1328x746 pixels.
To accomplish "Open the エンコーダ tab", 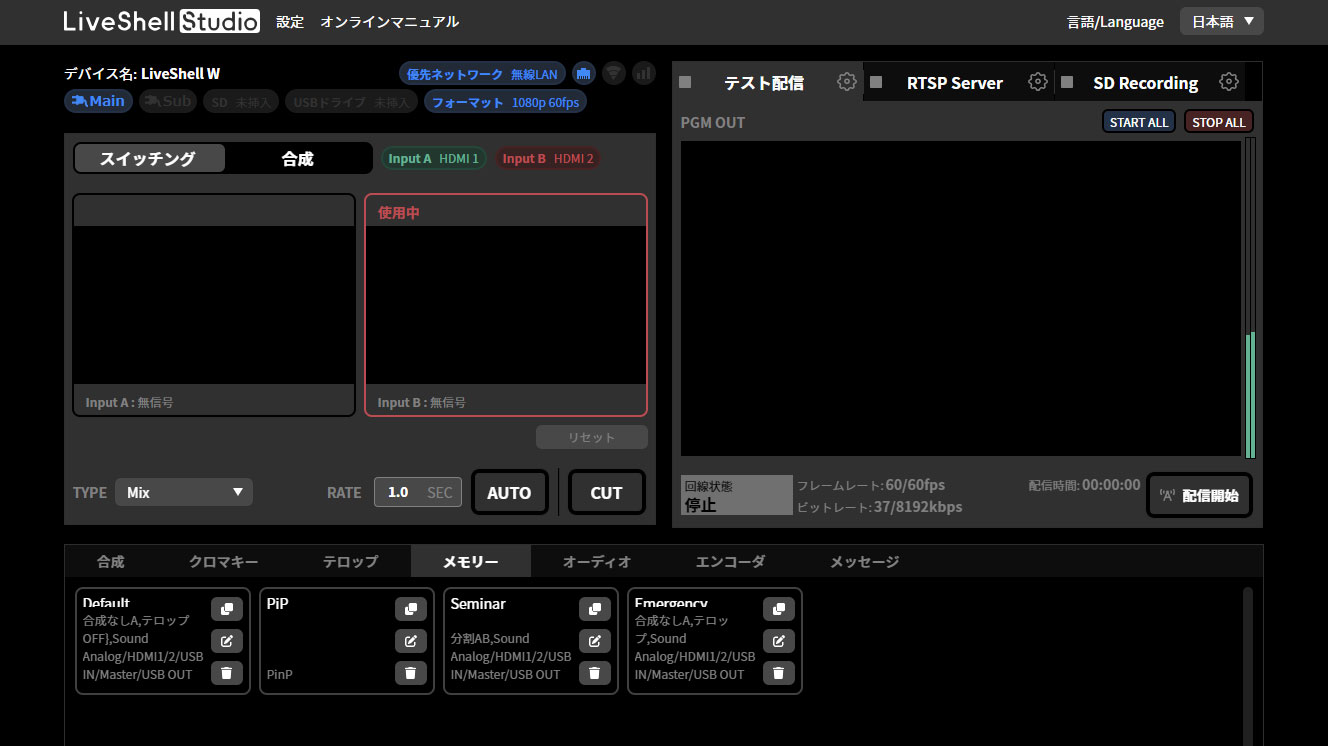I will pyautogui.click(x=730, y=562).
